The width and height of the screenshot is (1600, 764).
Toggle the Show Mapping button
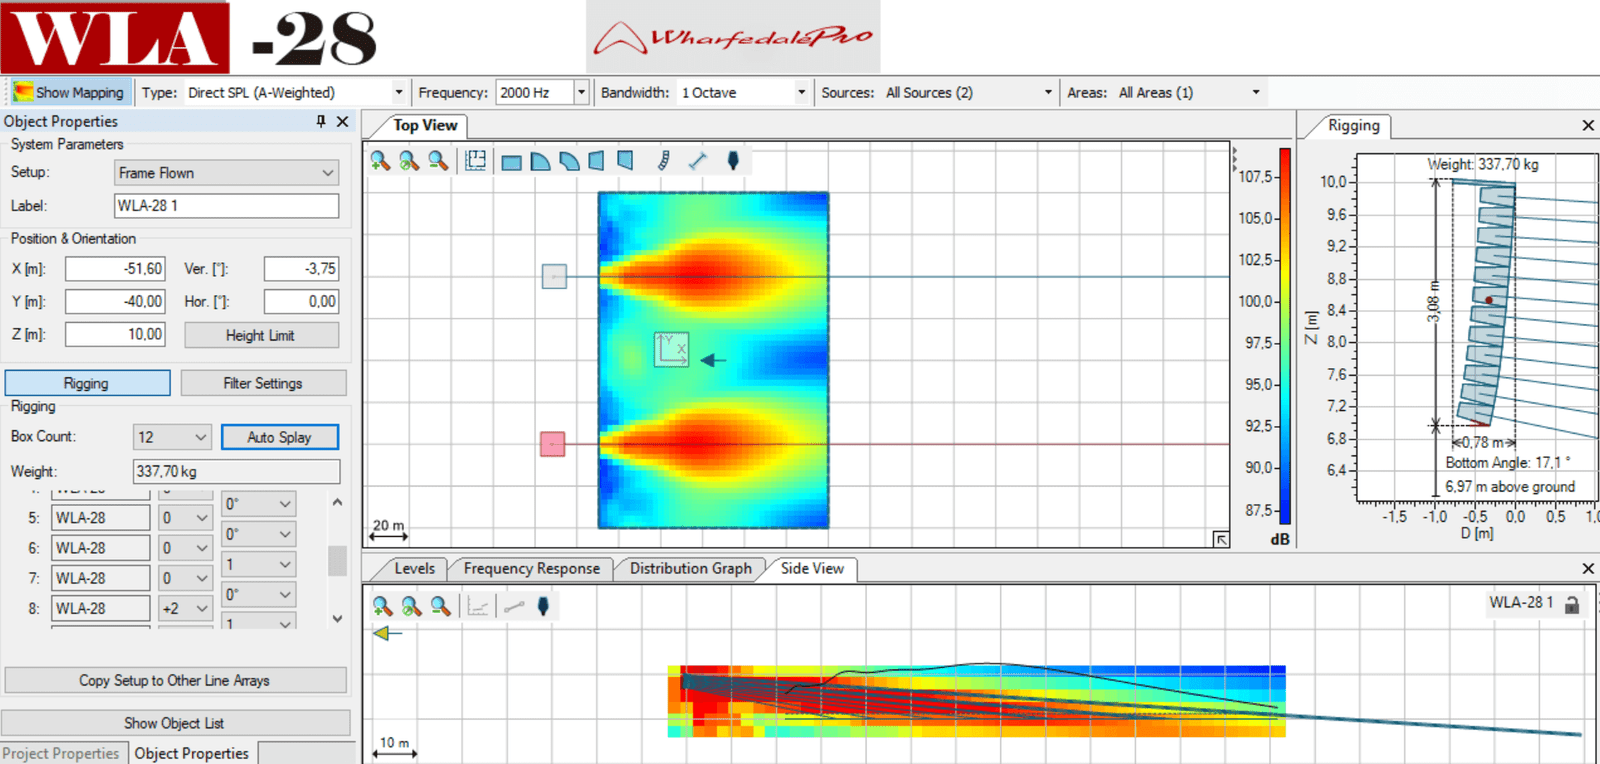[70, 92]
